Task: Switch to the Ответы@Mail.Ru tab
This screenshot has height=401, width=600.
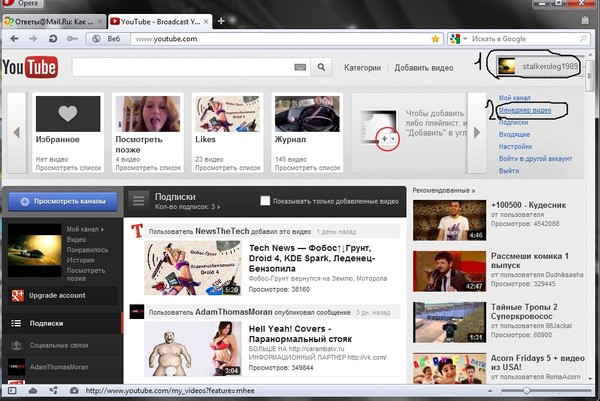Action: 53,21
